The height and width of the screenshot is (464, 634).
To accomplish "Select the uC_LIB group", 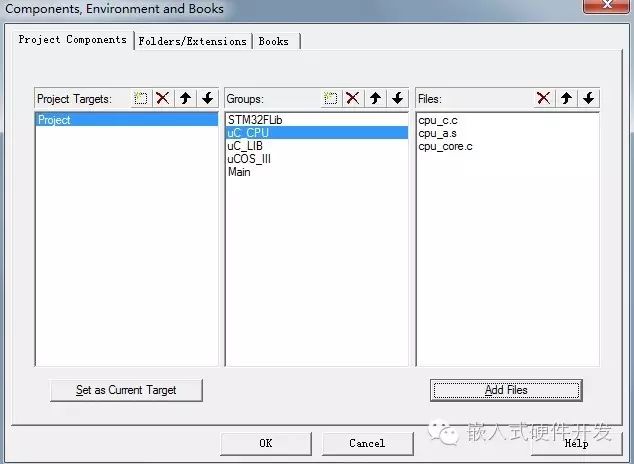I will [317, 146].
